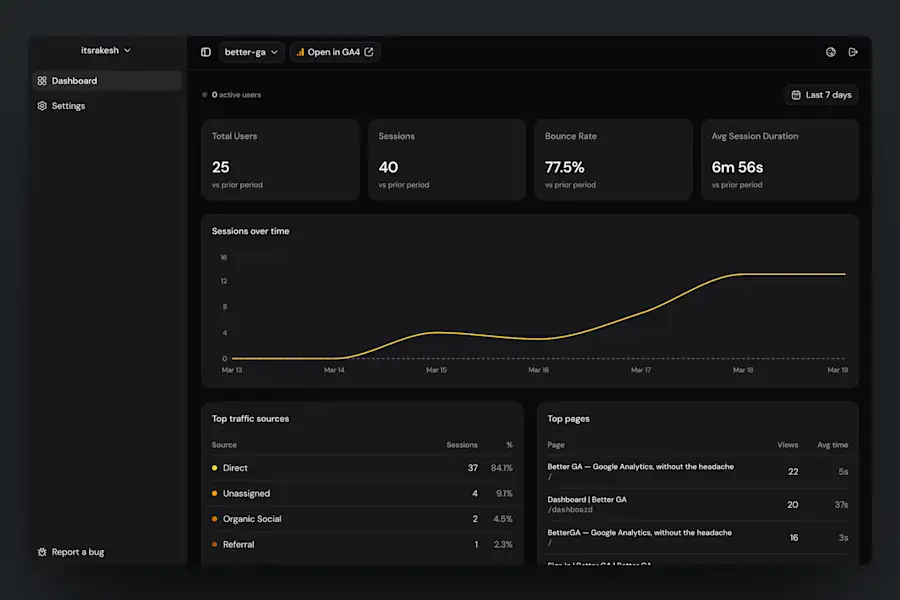Click the Organic Social source row
Screen dimensions: 900x600
click(362, 519)
